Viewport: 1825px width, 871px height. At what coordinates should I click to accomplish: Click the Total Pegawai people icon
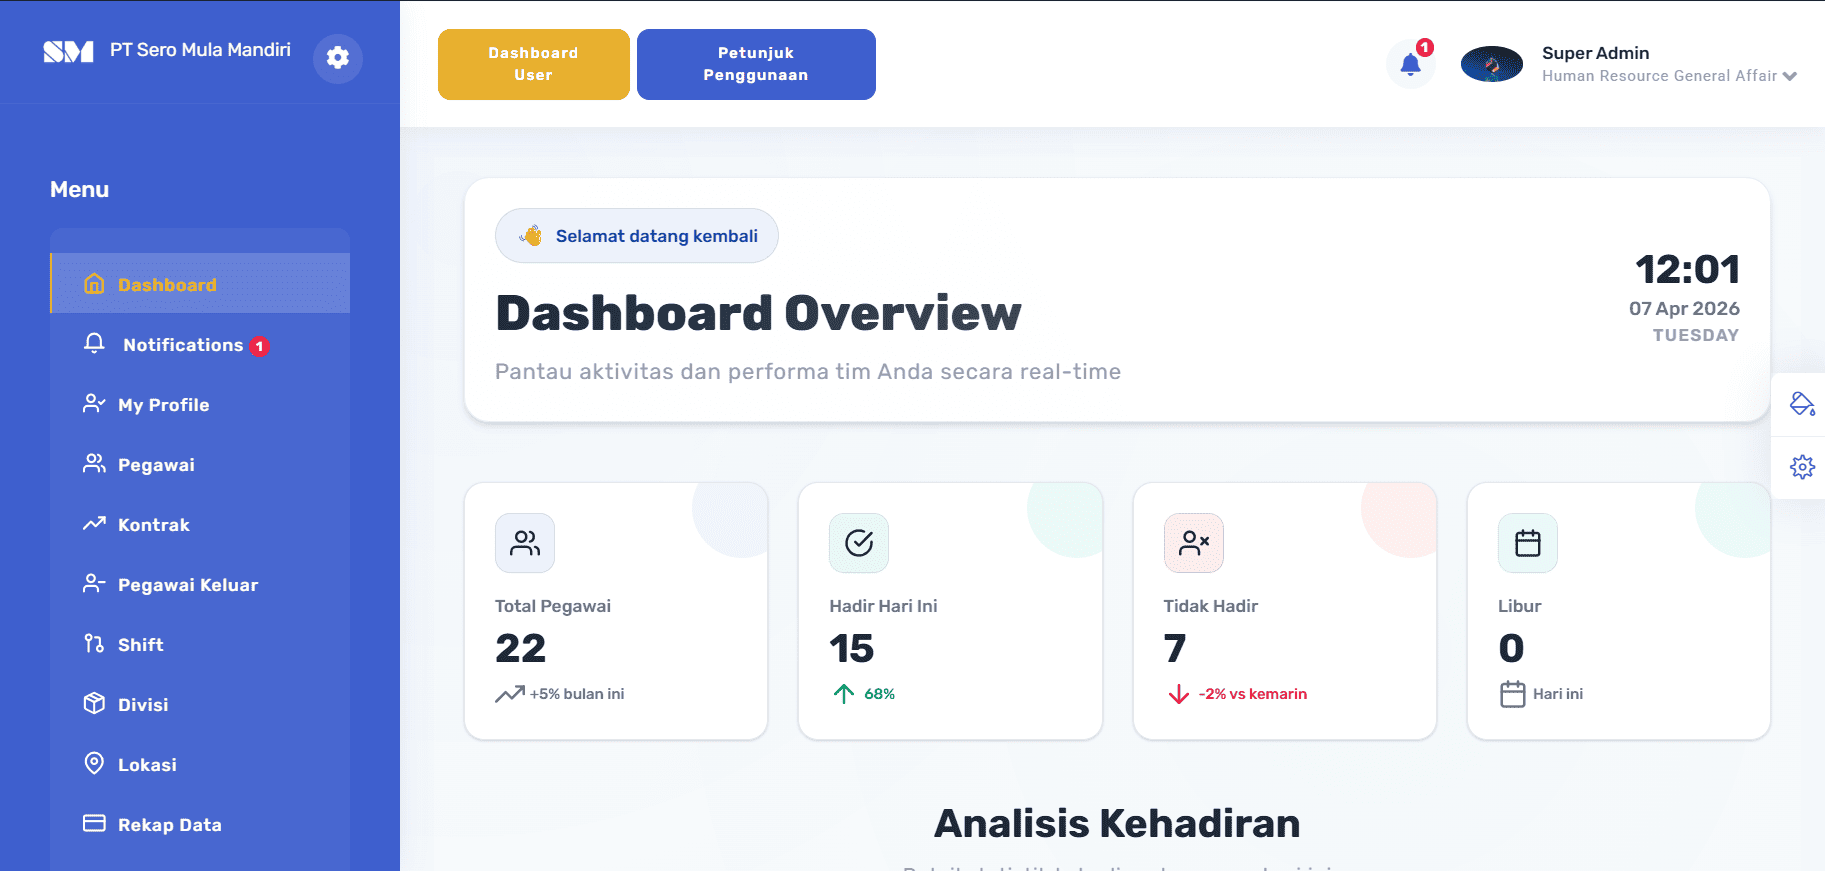(x=525, y=543)
